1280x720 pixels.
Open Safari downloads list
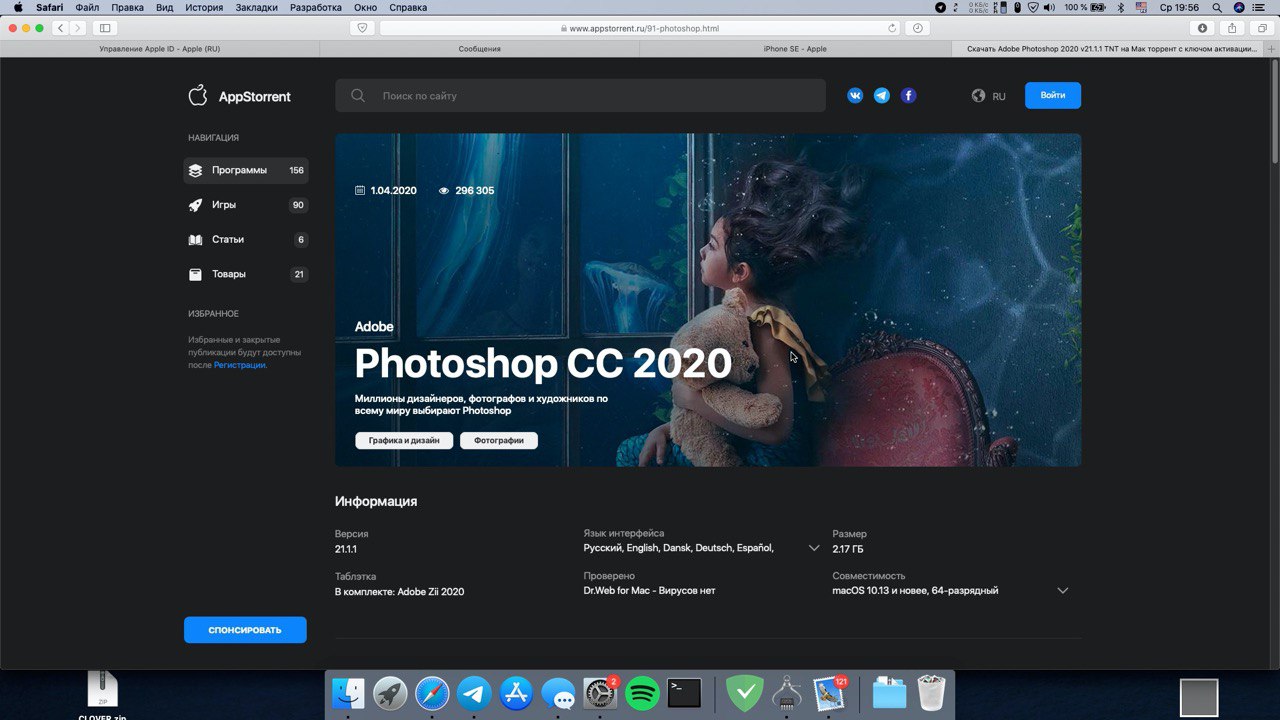point(1202,28)
